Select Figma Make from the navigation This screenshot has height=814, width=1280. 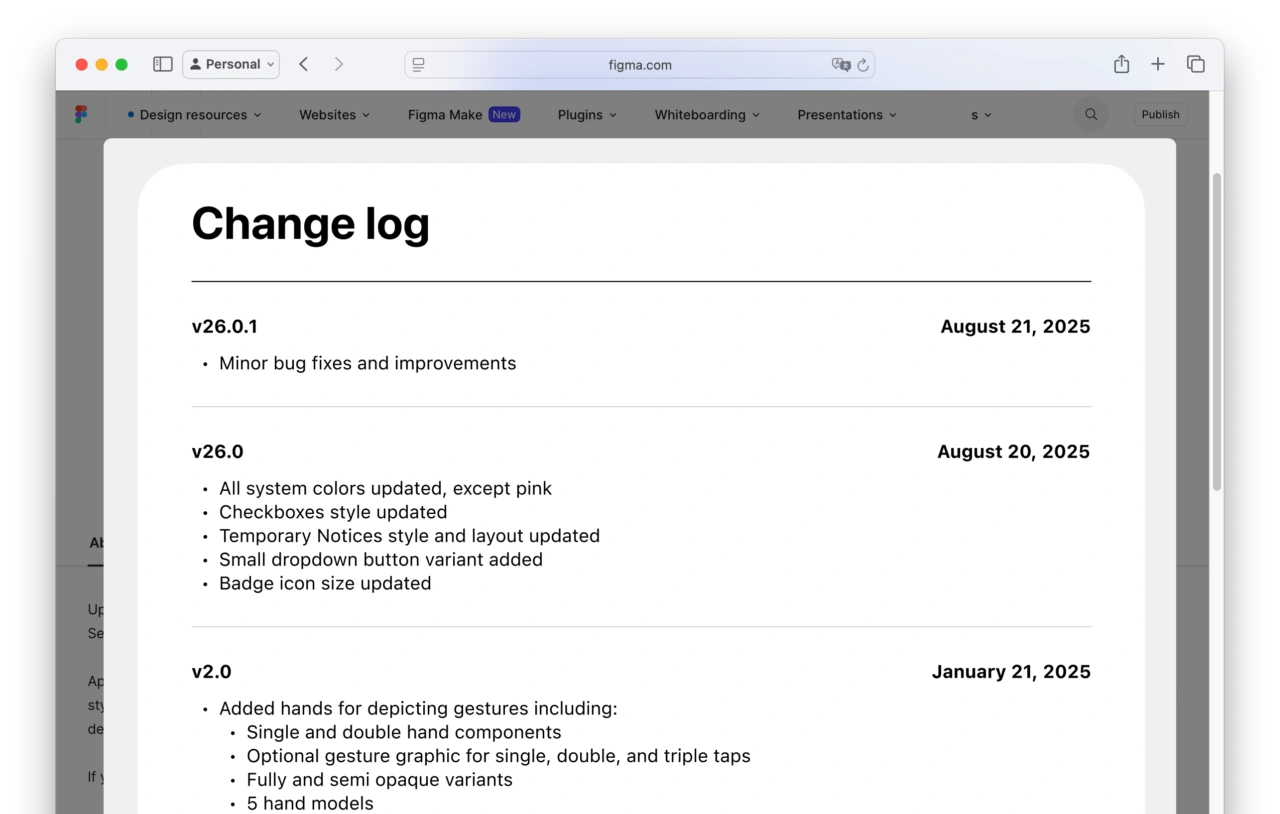click(x=444, y=114)
